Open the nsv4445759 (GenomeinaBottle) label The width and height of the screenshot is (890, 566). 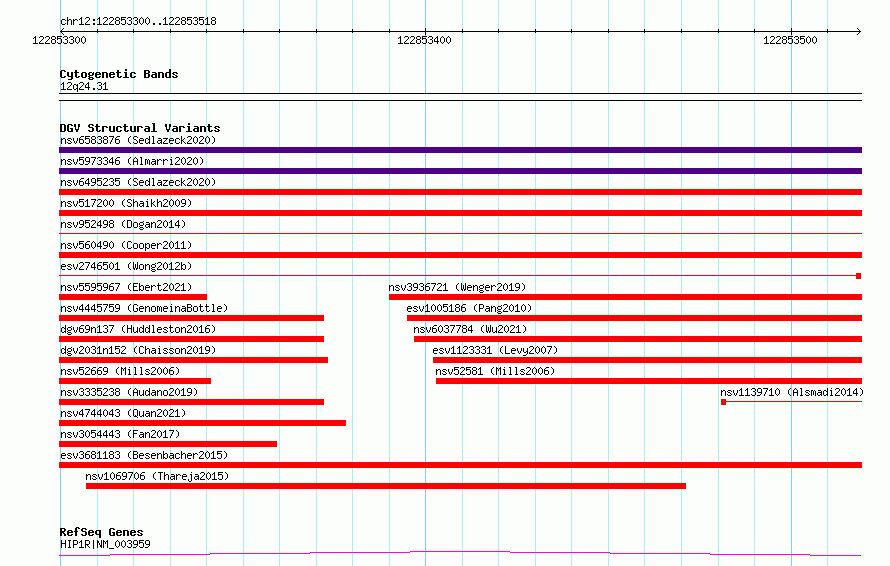coord(144,308)
